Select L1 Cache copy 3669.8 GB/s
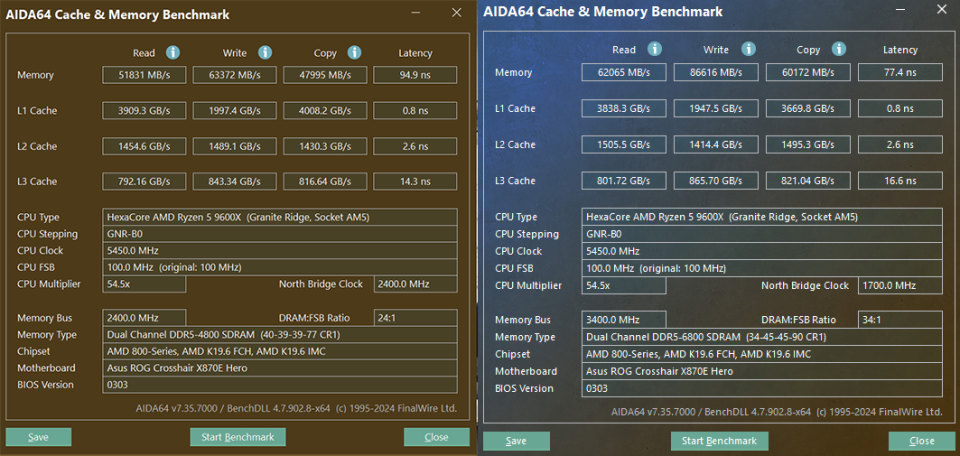 point(808,108)
